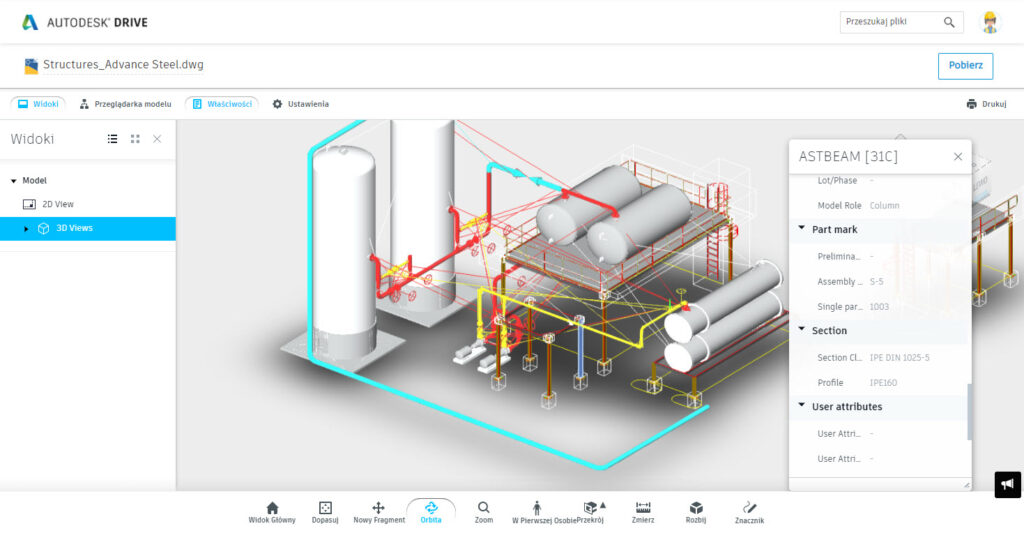Click the Pobierz download button

(965, 66)
